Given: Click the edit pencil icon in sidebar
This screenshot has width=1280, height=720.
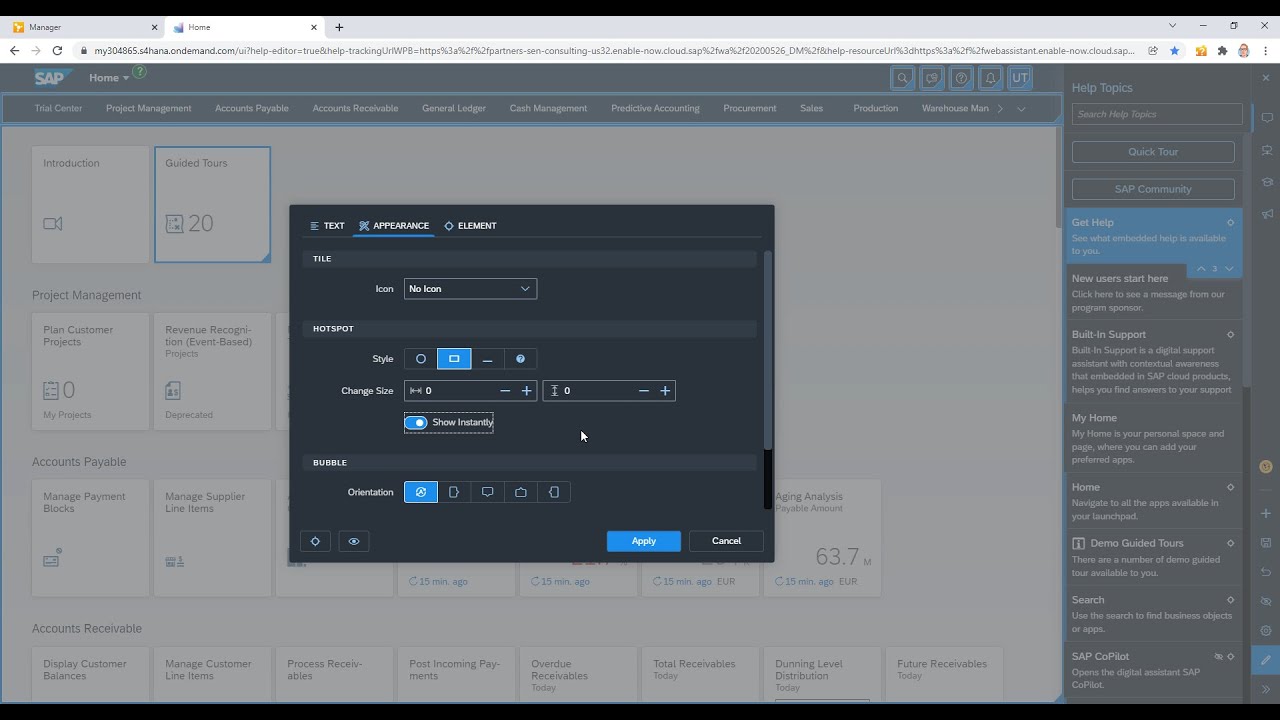Looking at the screenshot, I should 1266,660.
